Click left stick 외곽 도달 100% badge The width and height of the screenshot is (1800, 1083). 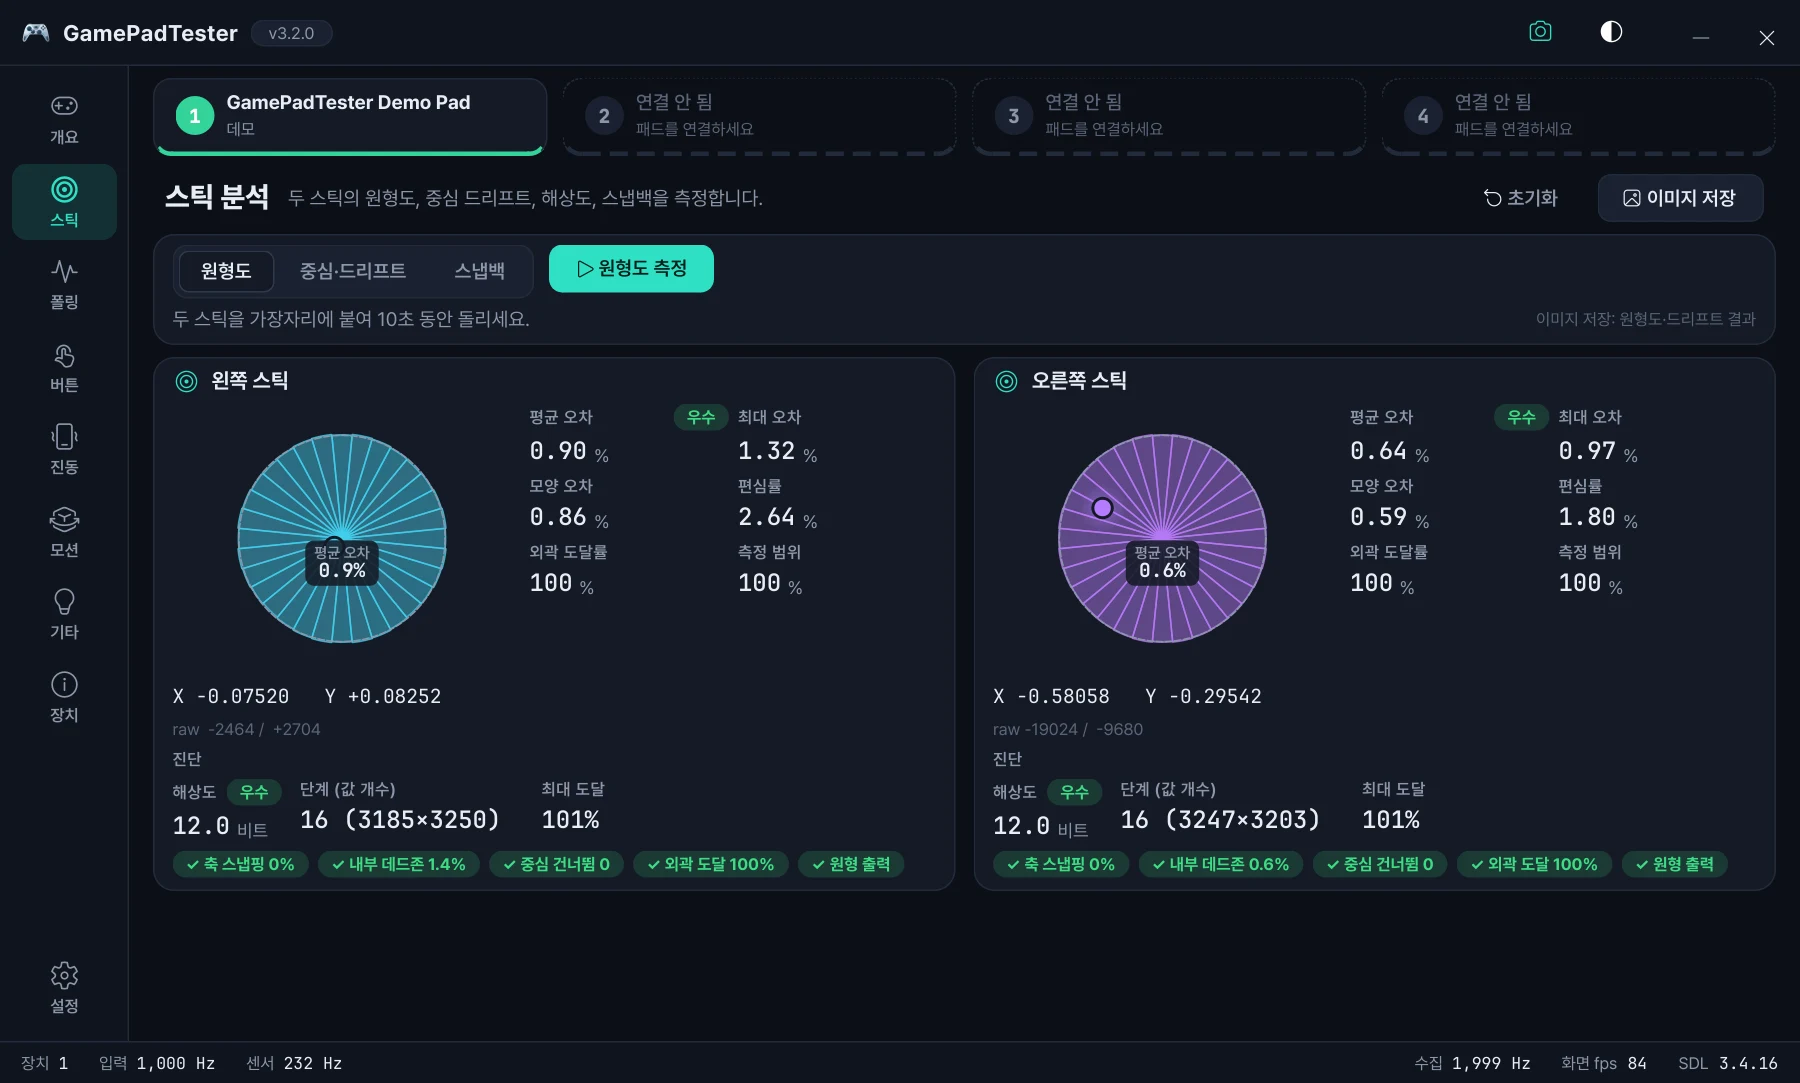(x=711, y=864)
